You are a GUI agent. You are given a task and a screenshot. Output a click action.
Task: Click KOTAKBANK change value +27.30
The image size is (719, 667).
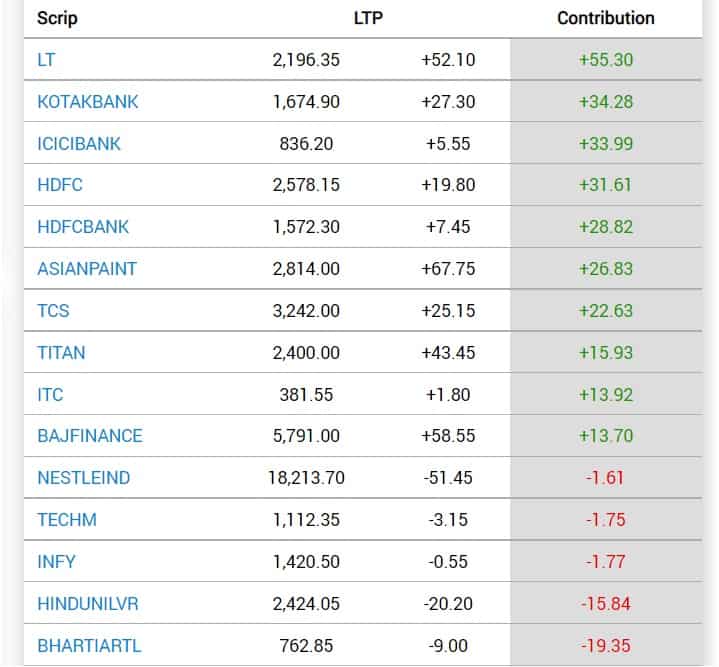(448, 102)
